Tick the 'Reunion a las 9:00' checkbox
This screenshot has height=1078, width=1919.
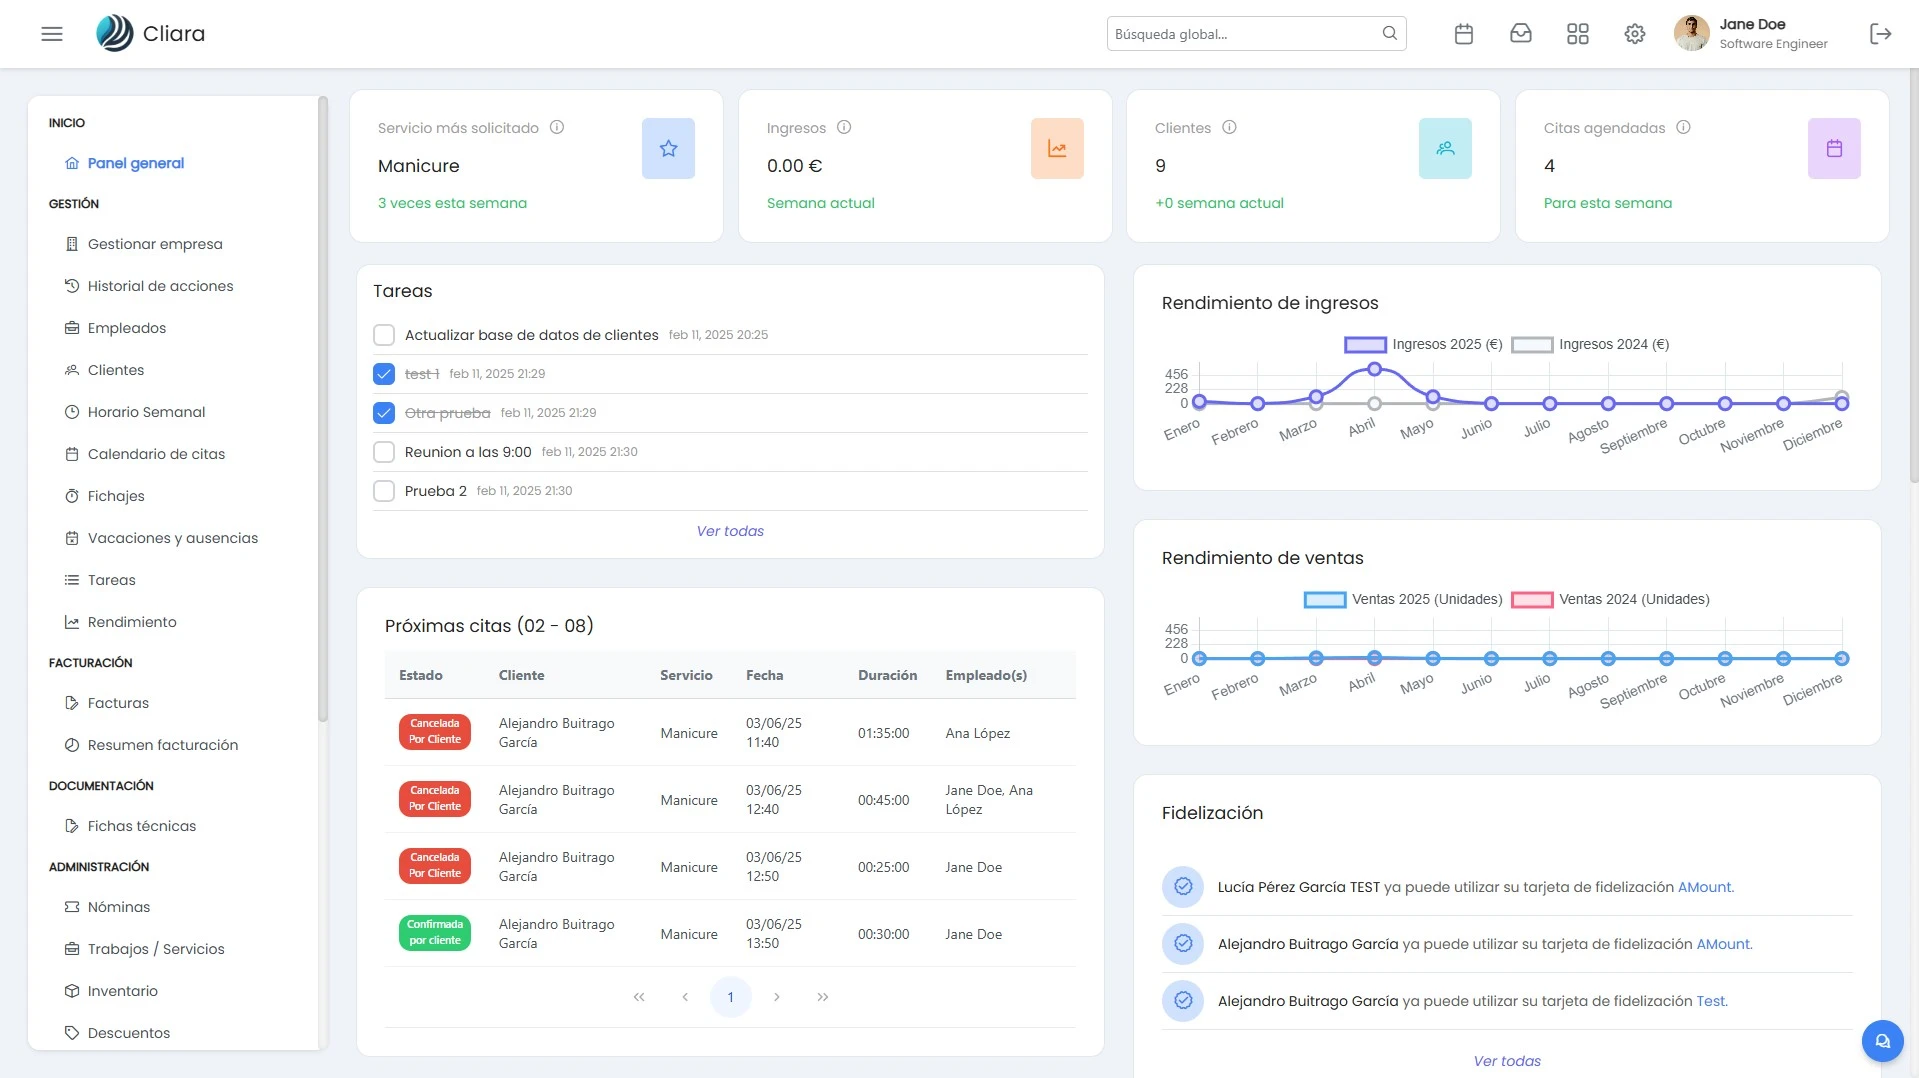click(384, 452)
